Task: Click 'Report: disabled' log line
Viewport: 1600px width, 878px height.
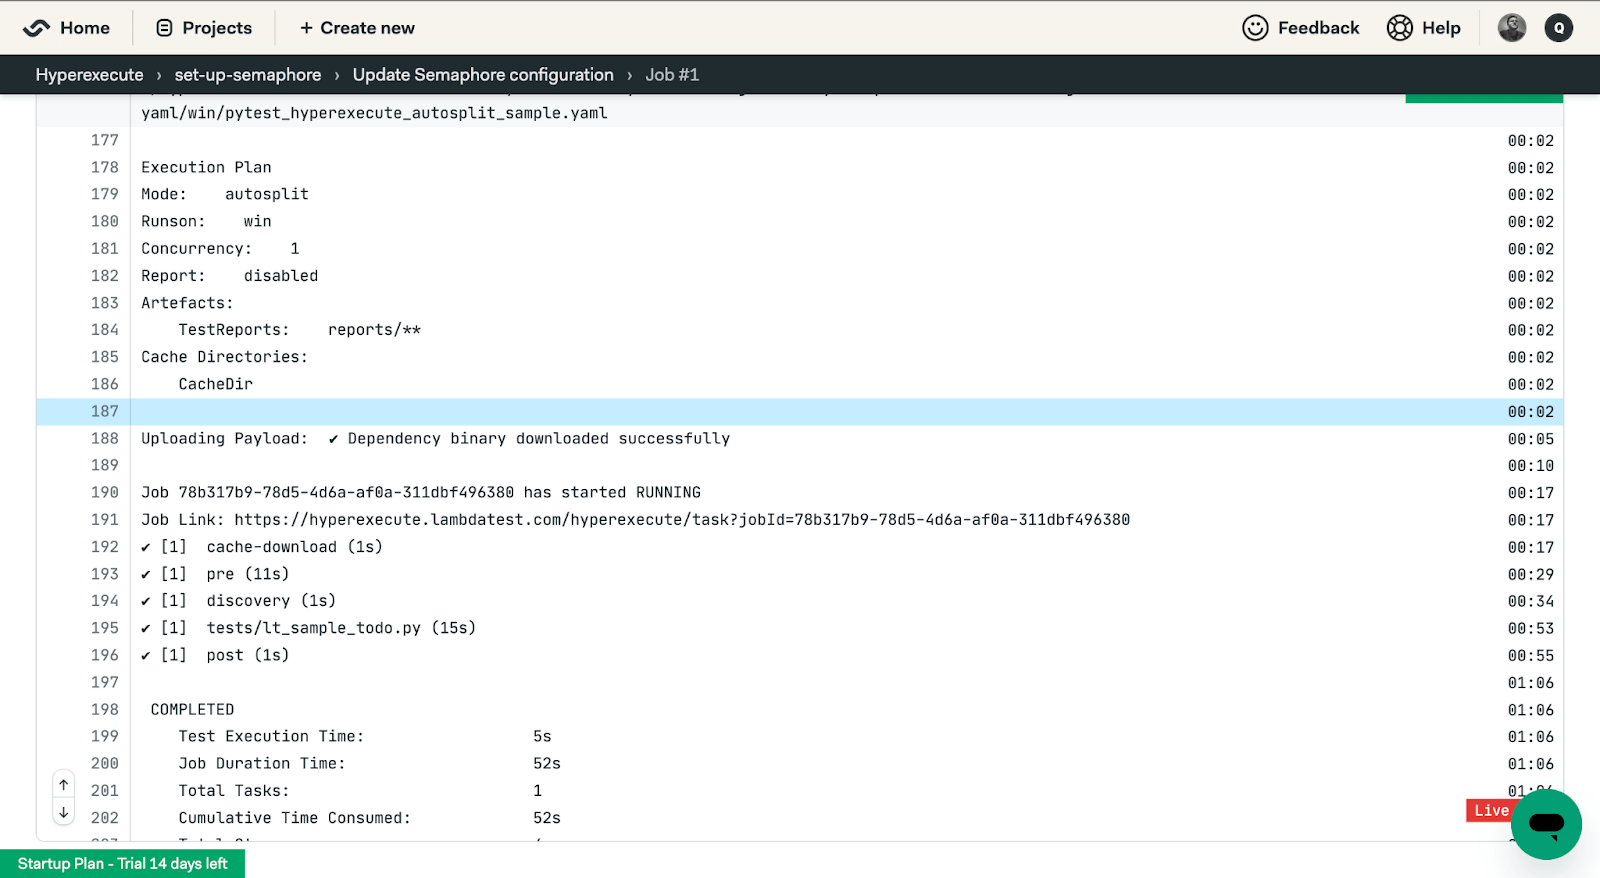Action: point(230,276)
